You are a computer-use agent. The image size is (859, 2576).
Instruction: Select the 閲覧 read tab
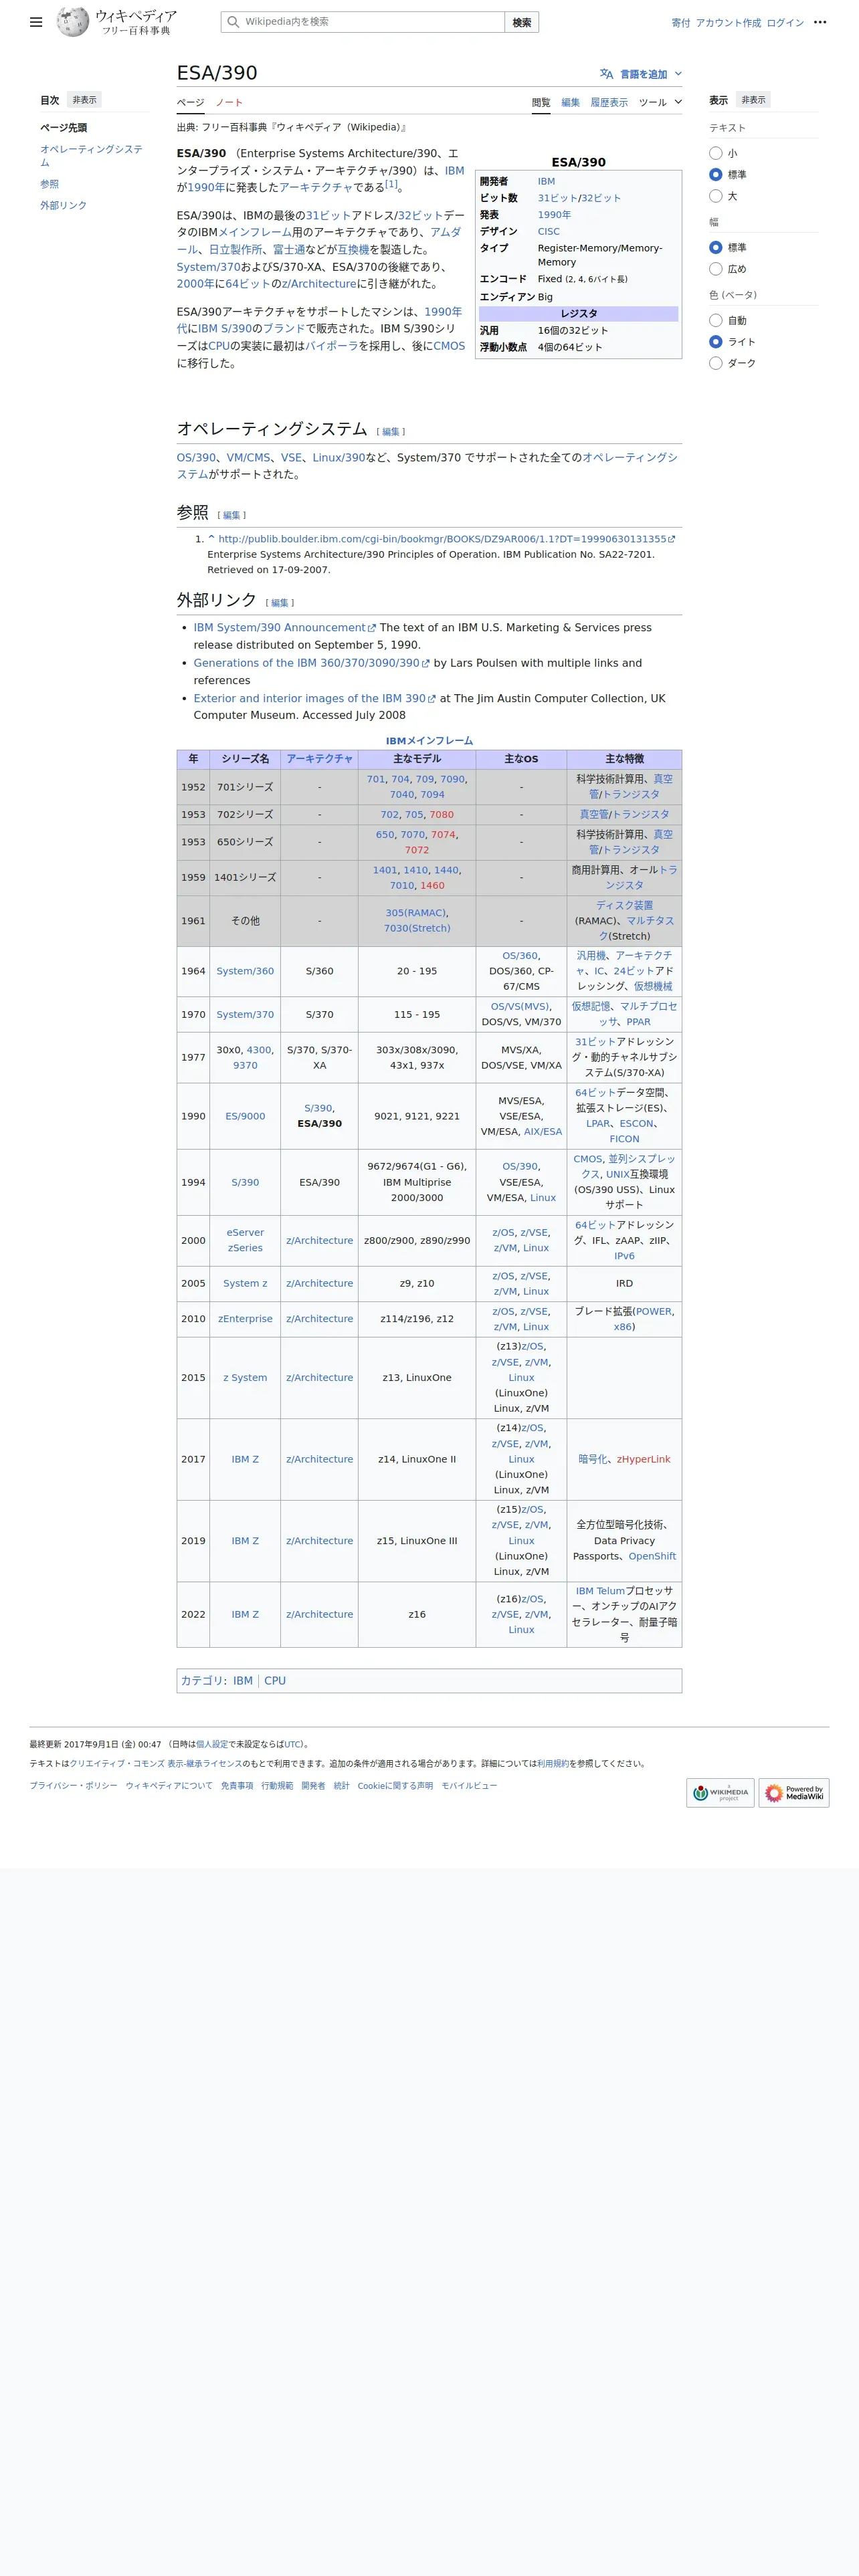pos(541,102)
